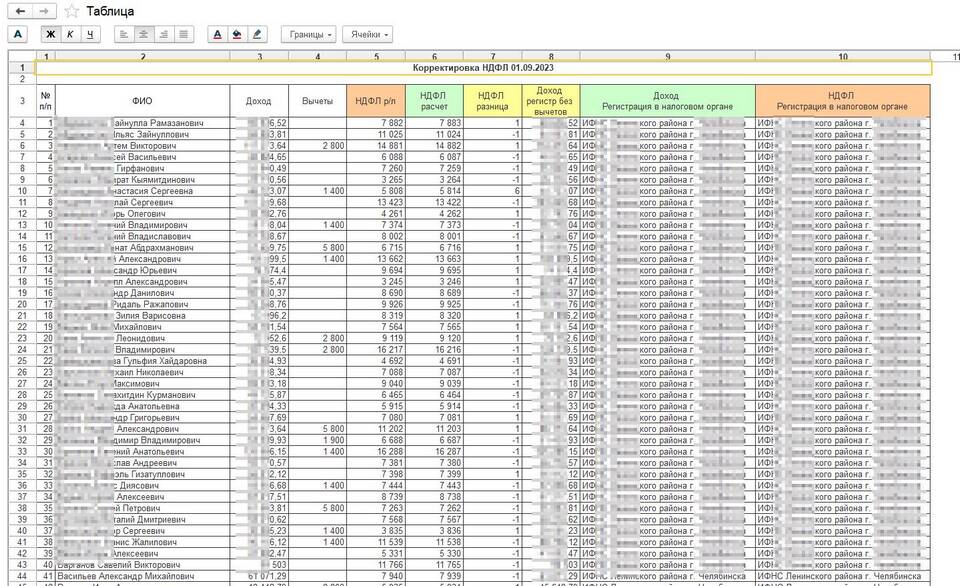Open the font settings 'A' button

click(x=18, y=34)
